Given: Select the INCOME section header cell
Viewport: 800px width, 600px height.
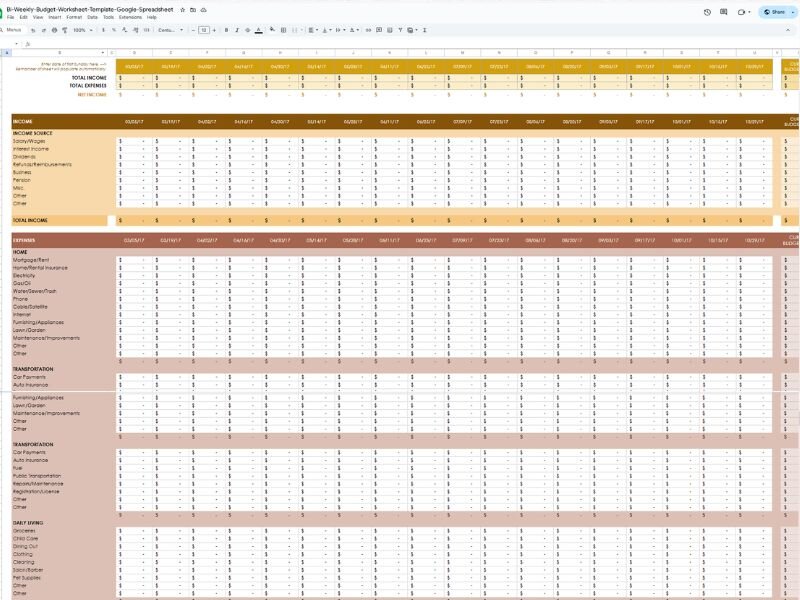Looking at the screenshot, I should pos(22,122).
